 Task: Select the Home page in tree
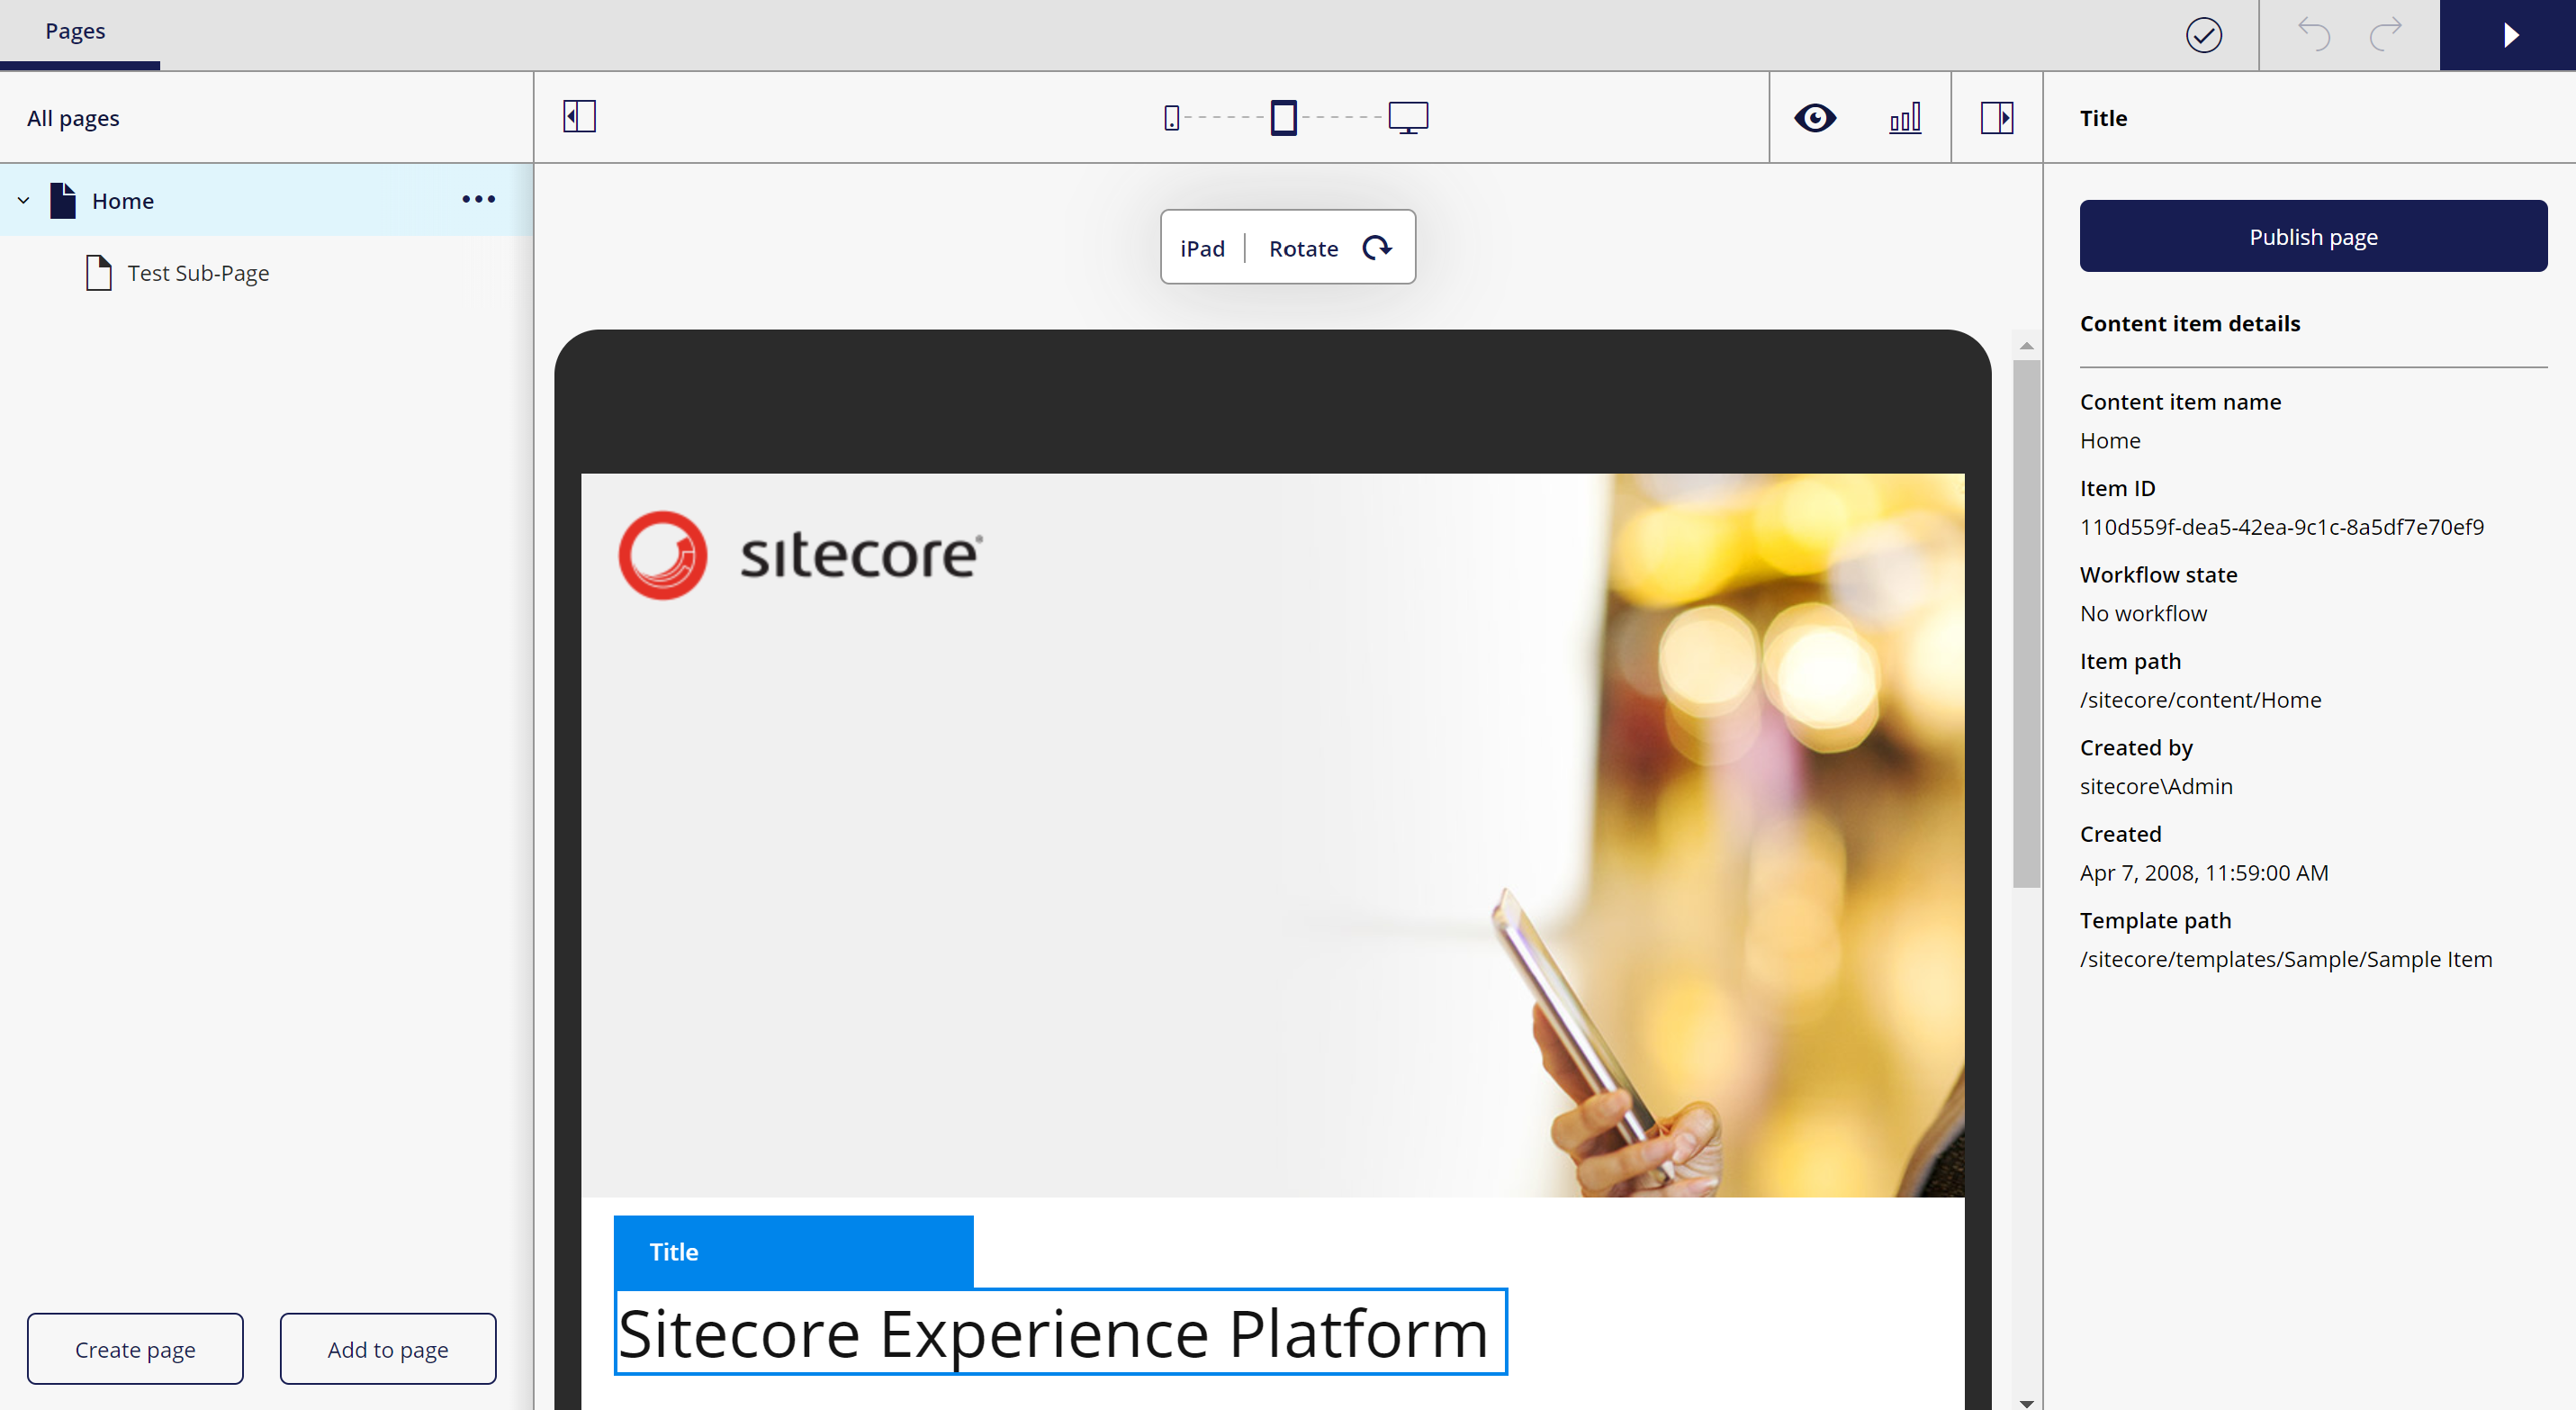[x=266, y=200]
